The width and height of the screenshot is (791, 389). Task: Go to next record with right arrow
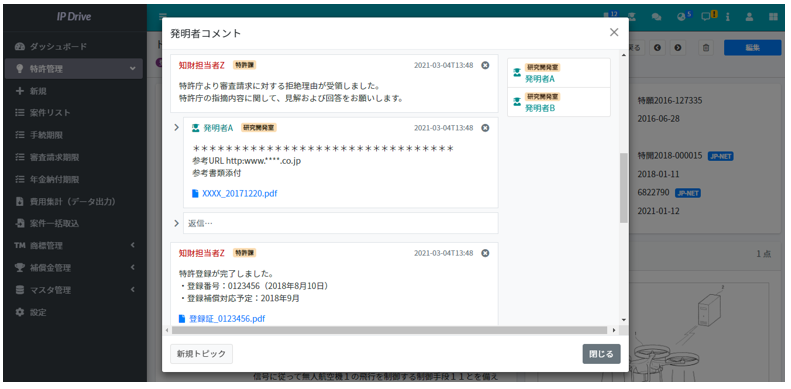pos(677,48)
